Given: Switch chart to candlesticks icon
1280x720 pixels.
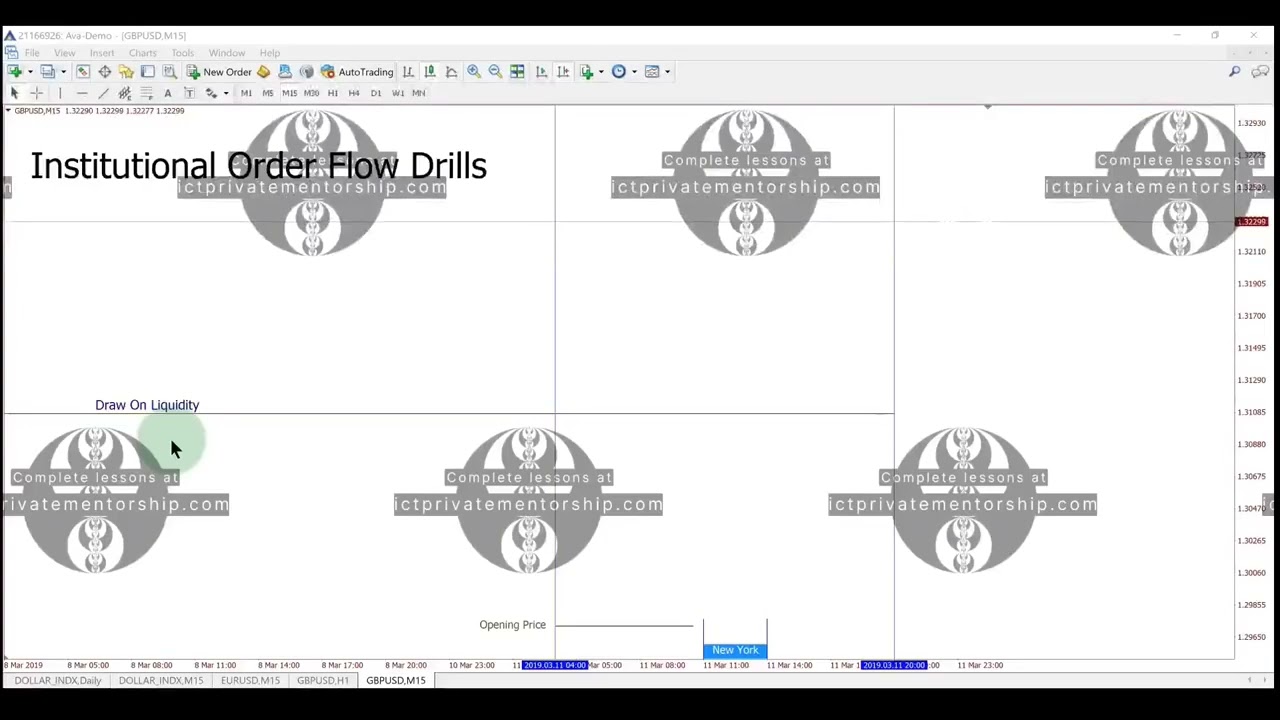Looking at the screenshot, I should (429, 72).
